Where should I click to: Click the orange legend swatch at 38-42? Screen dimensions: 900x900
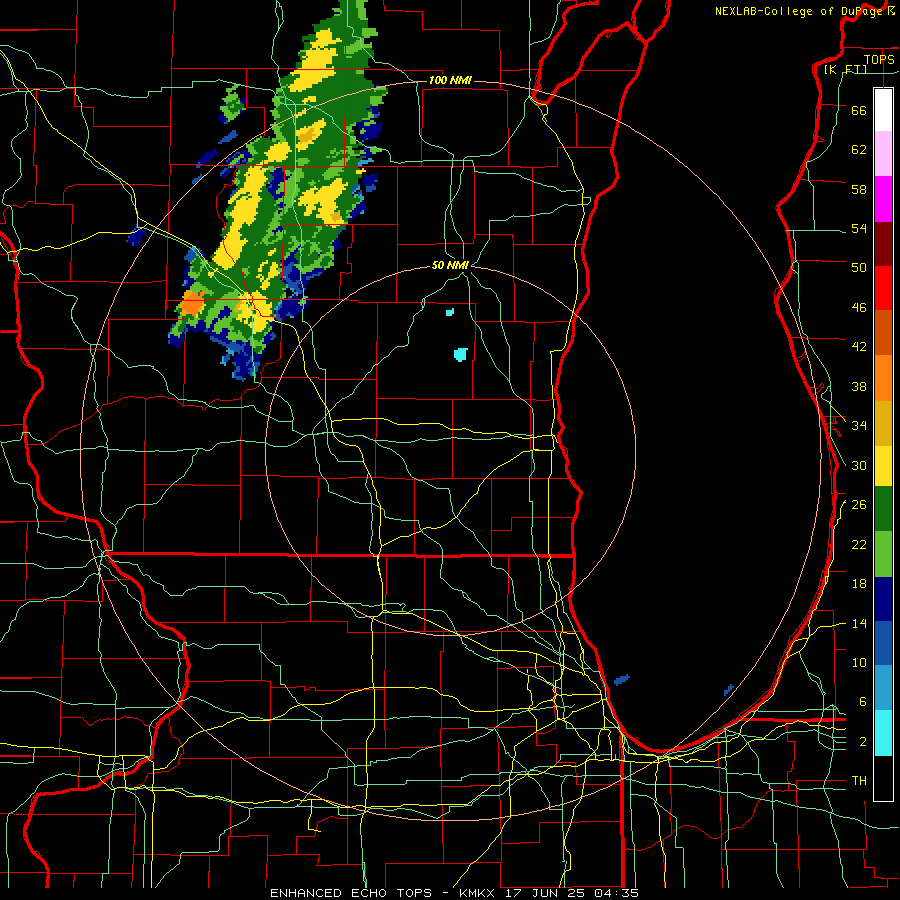883,378
